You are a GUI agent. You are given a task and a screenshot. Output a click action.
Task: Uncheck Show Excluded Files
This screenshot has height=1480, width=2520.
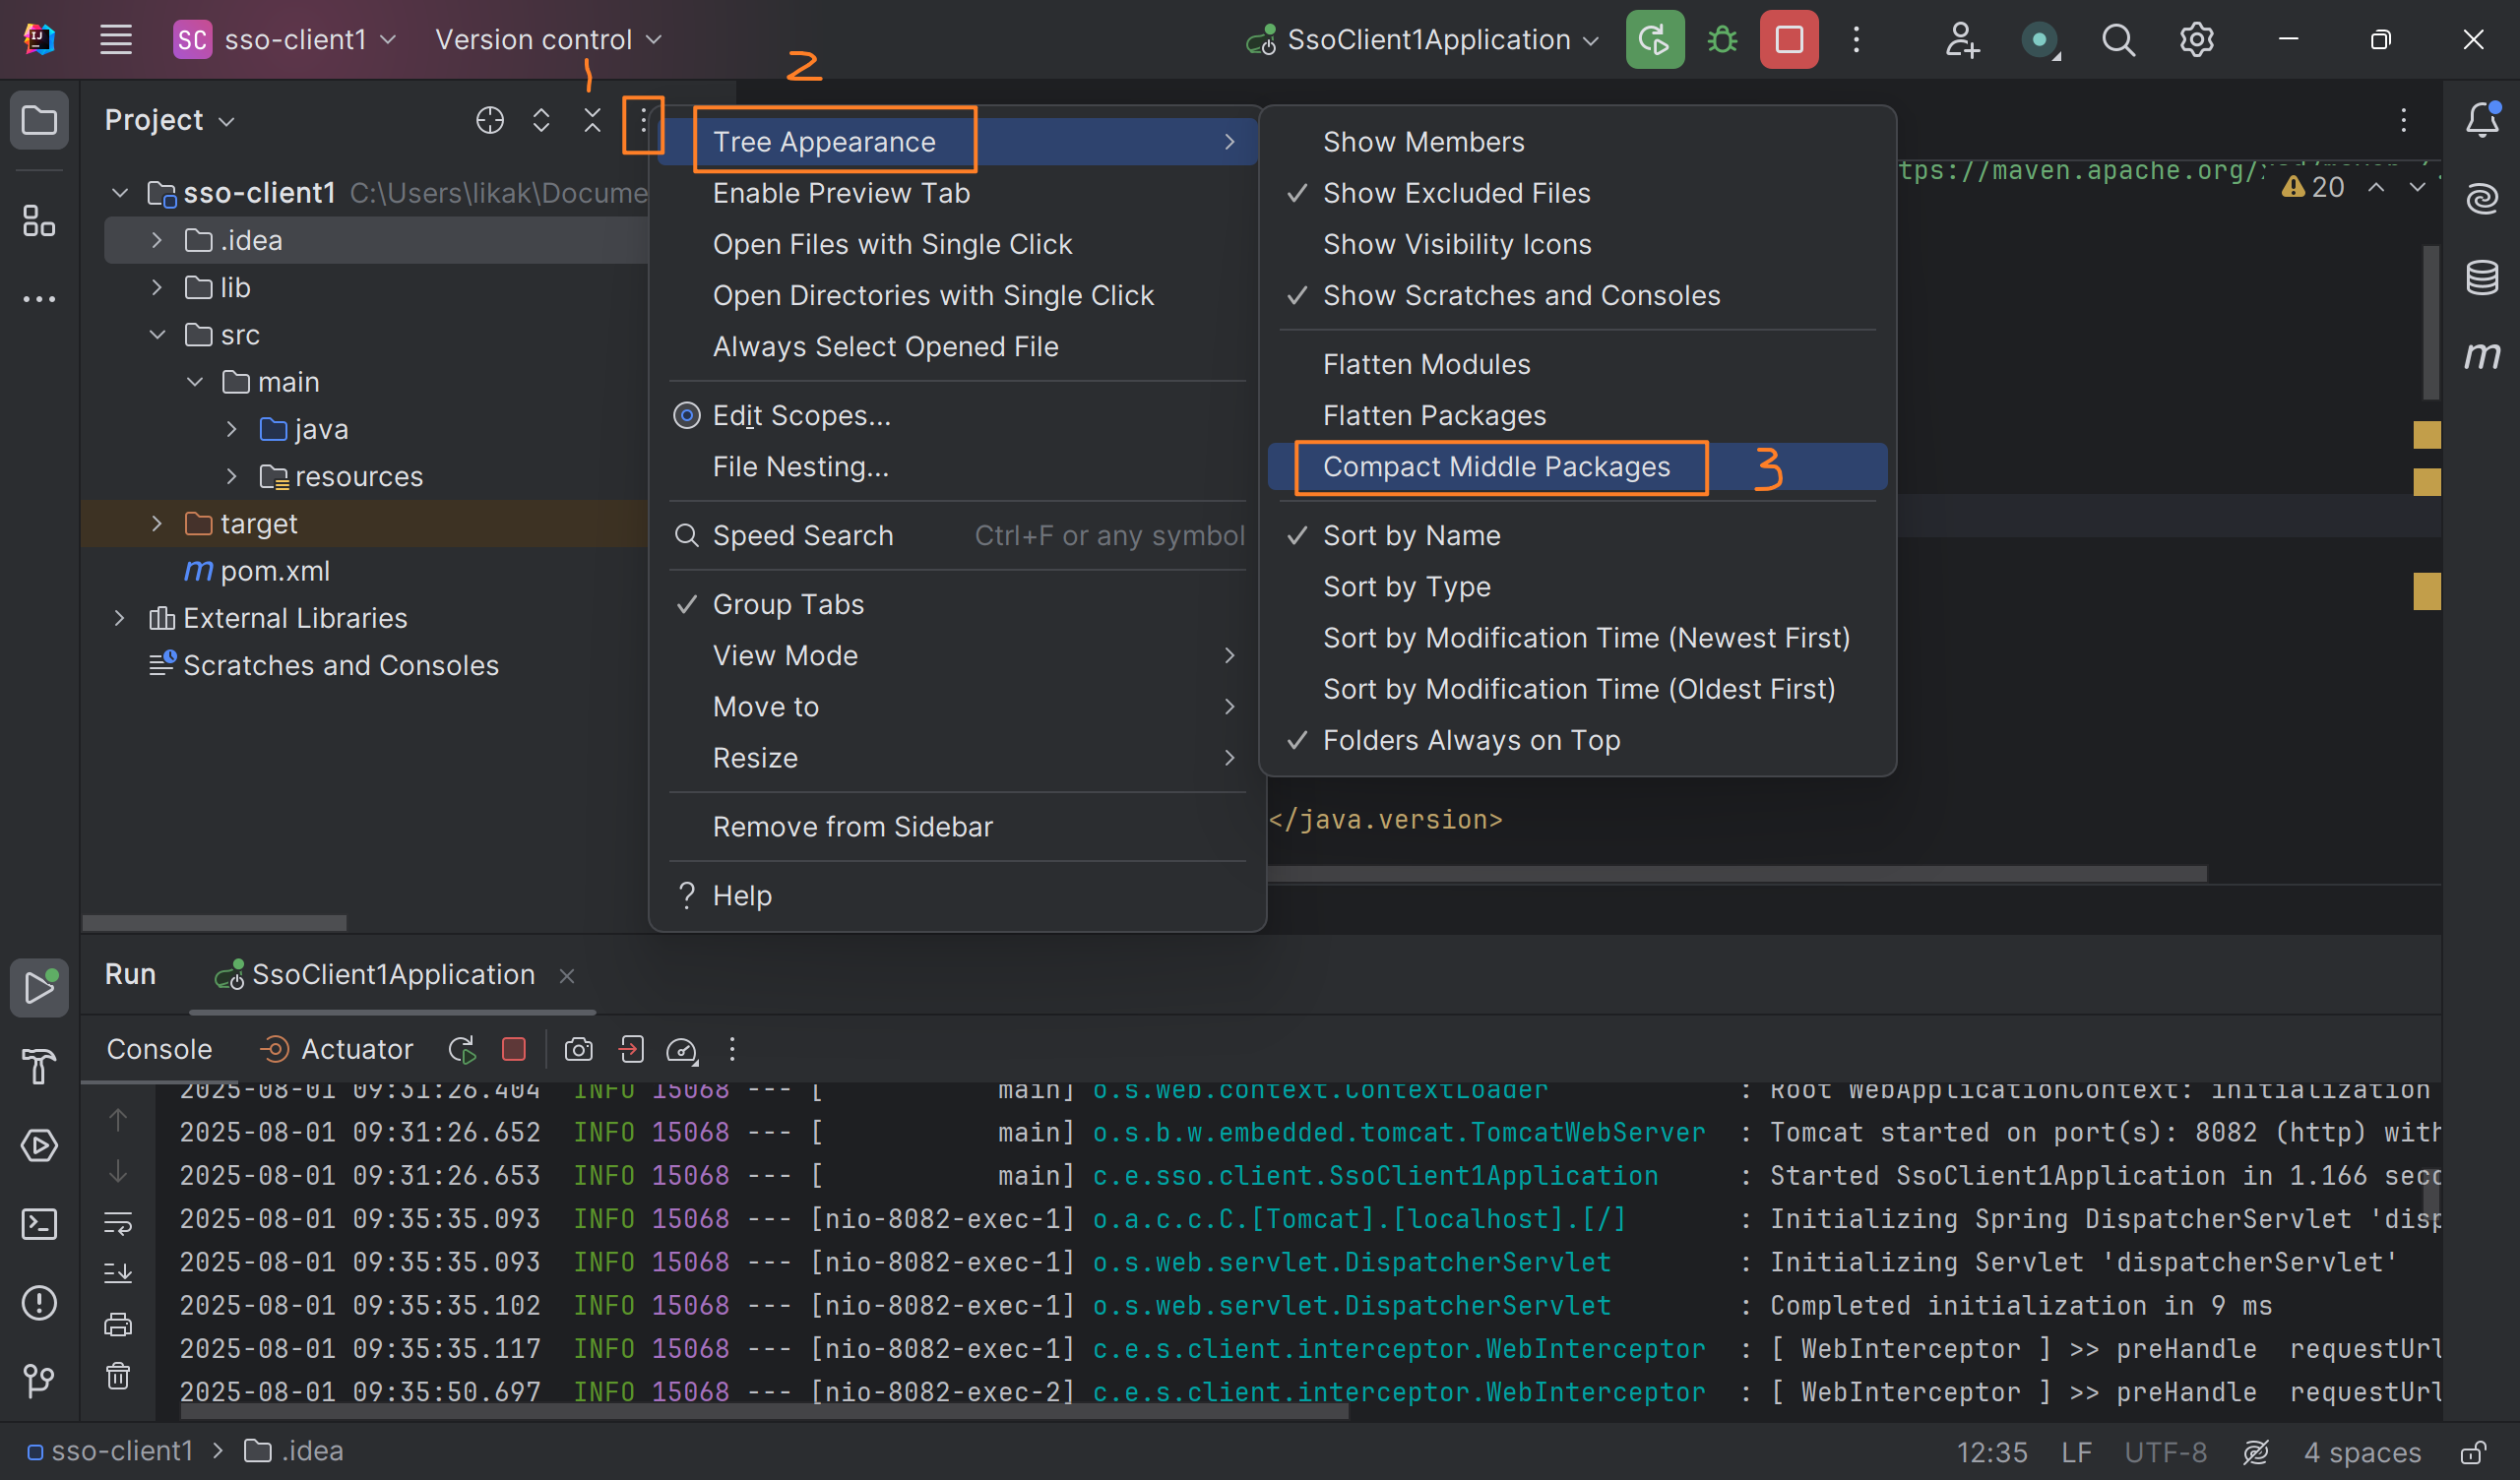coord(1456,193)
